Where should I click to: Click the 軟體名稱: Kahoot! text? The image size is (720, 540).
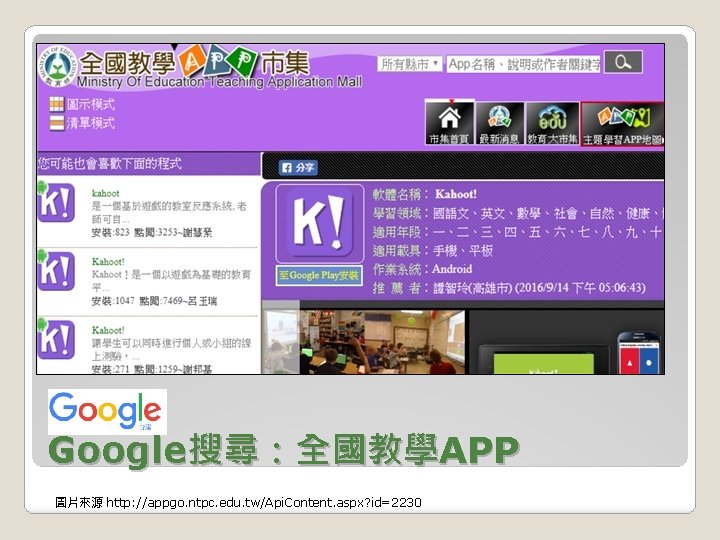pos(425,194)
